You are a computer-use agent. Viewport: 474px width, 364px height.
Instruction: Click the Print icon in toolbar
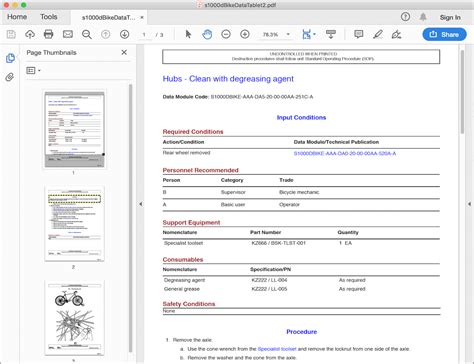coord(49,34)
